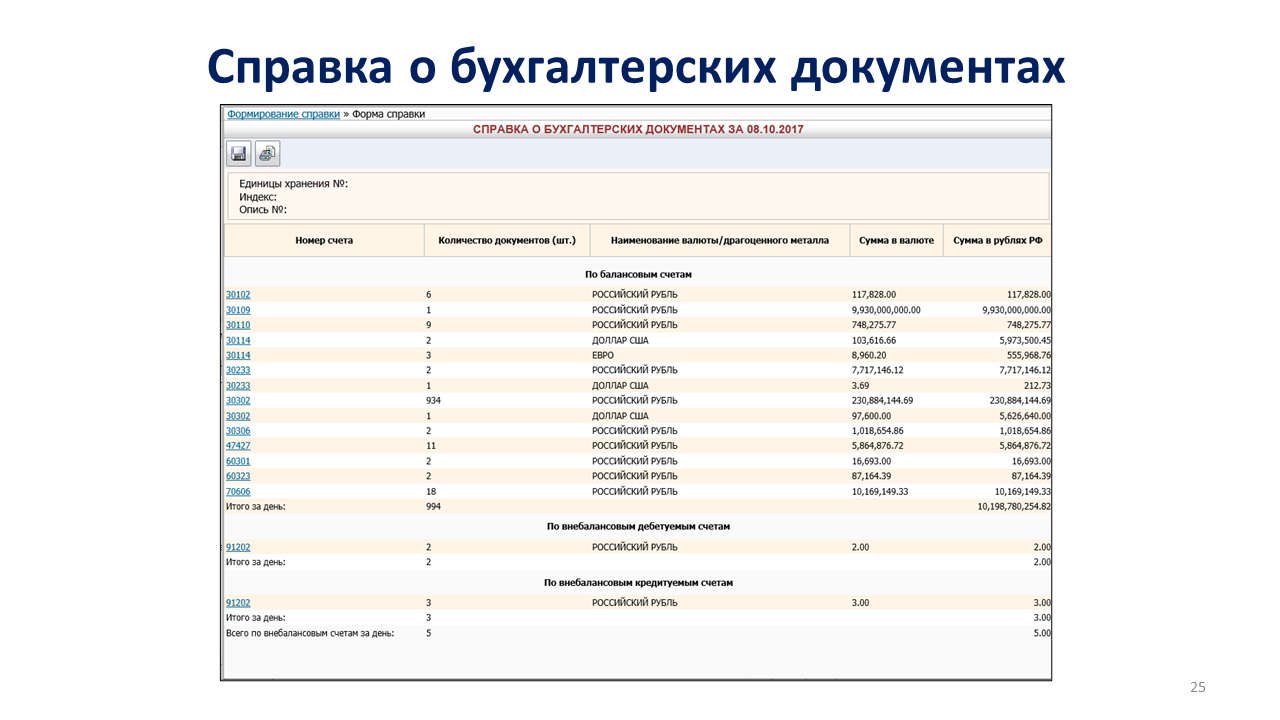Select account 70606 link
Screen dimensions: 1280x720
coord(238,491)
